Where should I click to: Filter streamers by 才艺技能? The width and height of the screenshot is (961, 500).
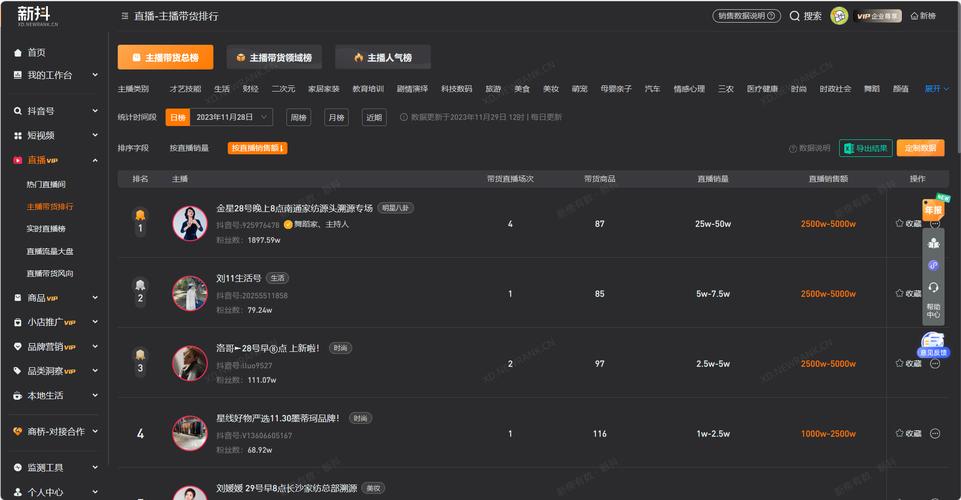pos(186,89)
